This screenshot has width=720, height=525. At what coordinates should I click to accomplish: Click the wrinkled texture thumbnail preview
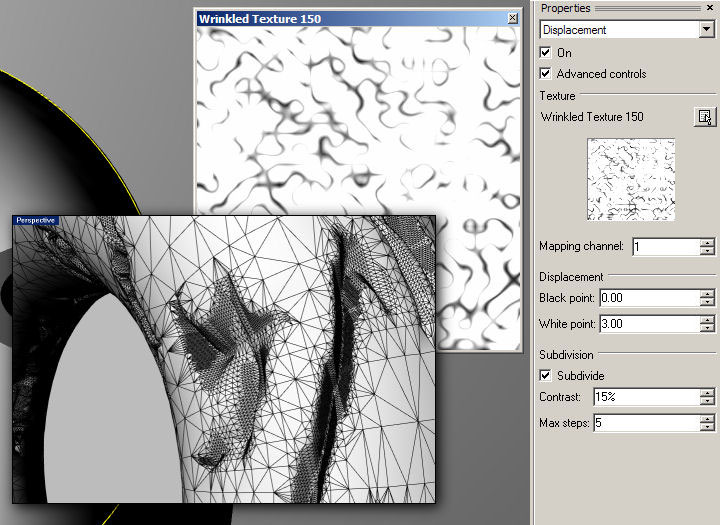[x=631, y=179]
